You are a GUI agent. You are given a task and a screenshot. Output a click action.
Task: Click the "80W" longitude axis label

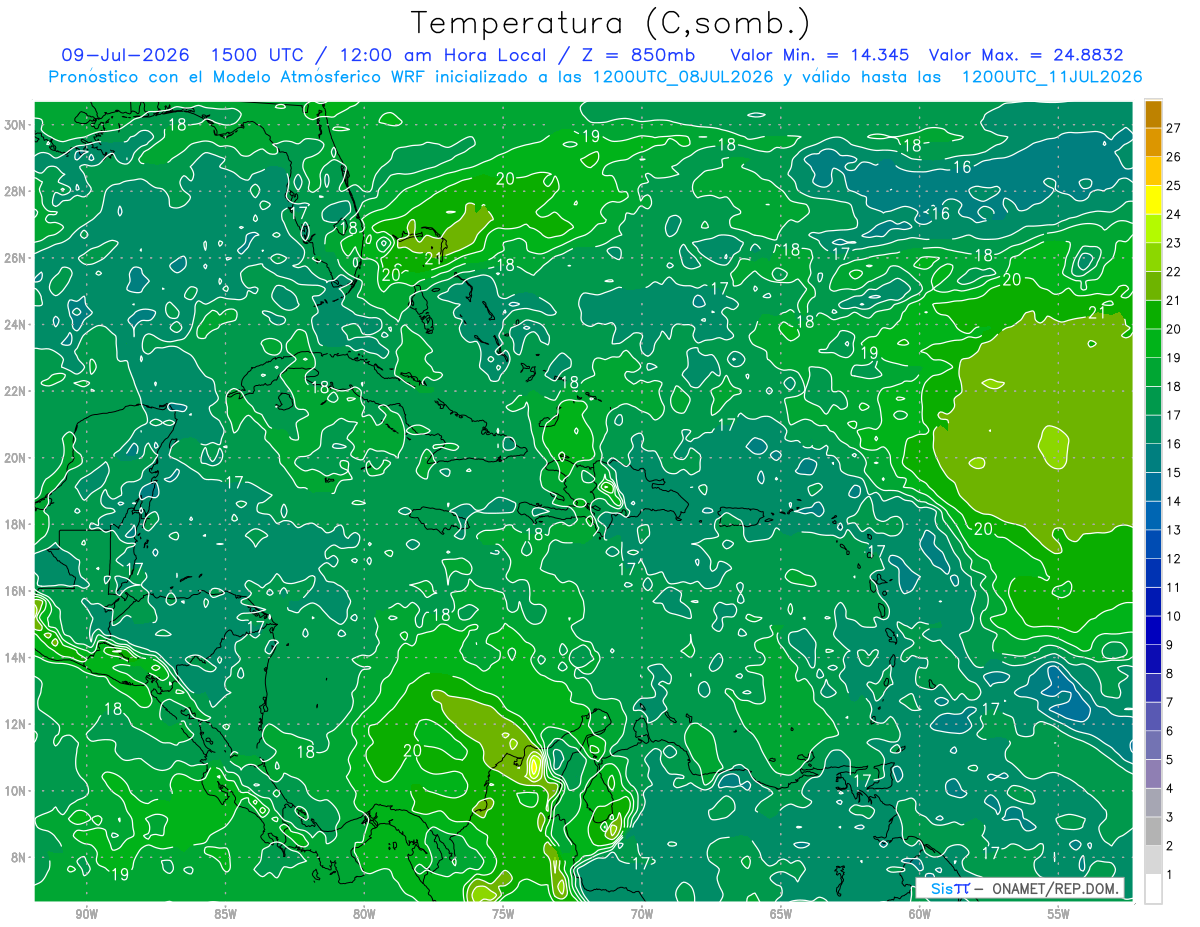tap(364, 915)
